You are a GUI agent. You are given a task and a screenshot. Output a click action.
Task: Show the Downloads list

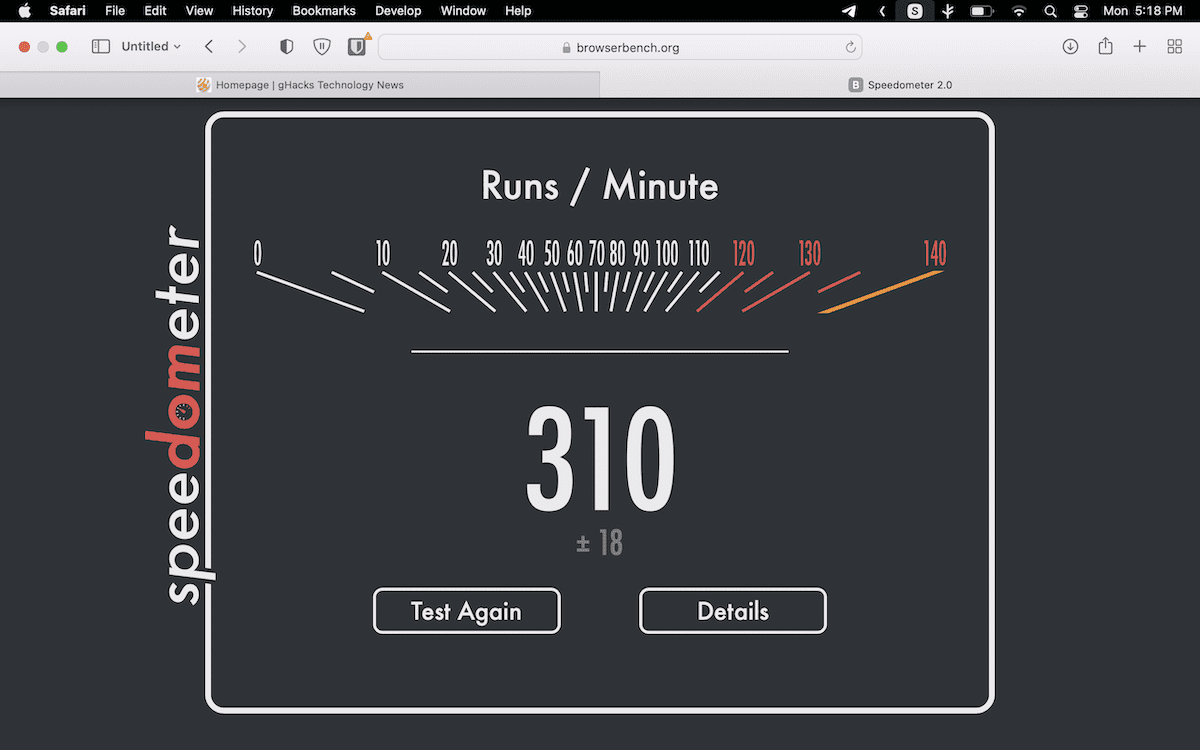click(x=1070, y=47)
